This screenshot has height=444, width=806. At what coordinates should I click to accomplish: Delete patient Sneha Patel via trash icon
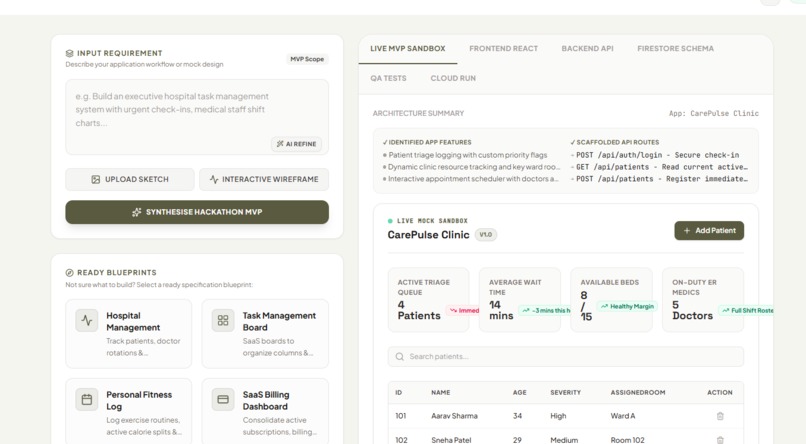point(720,440)
